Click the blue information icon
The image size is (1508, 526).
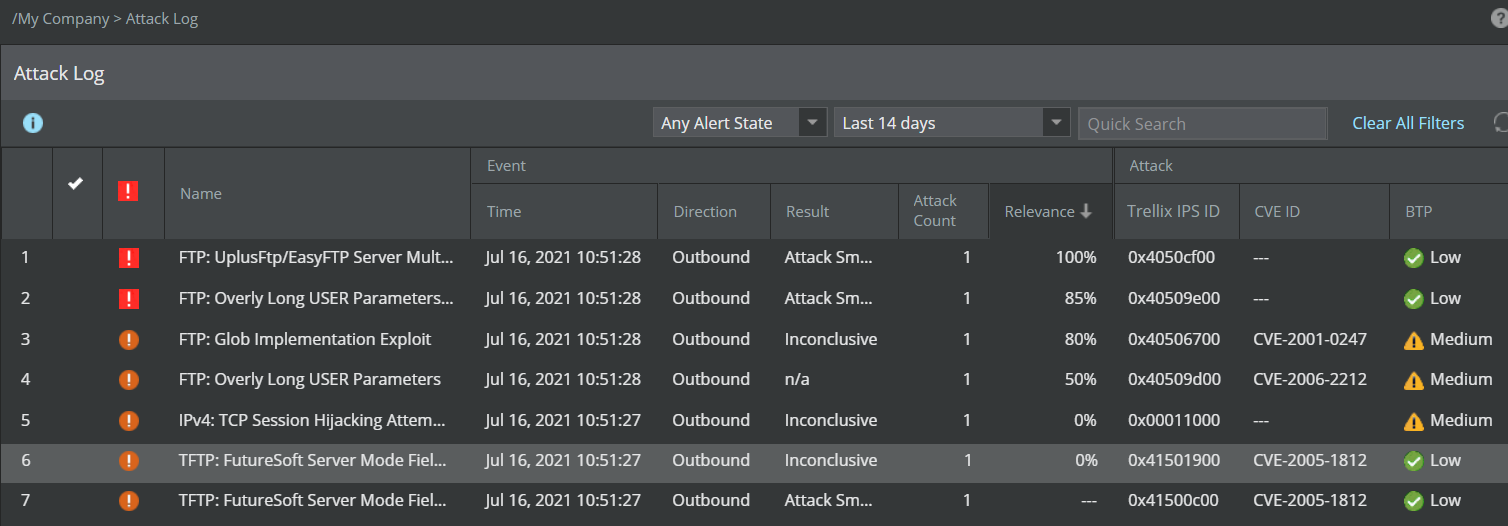click(x=33, y=123)
